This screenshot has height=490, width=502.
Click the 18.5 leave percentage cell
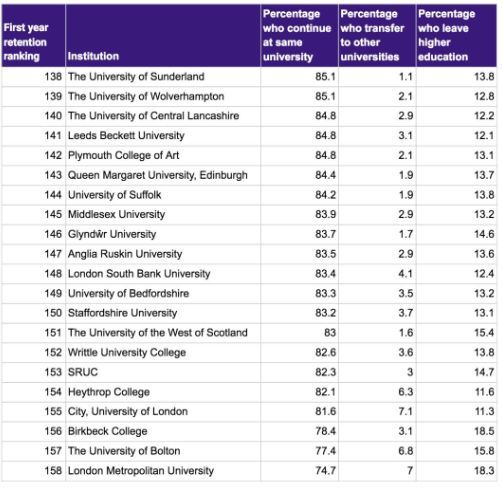point(456,431)
